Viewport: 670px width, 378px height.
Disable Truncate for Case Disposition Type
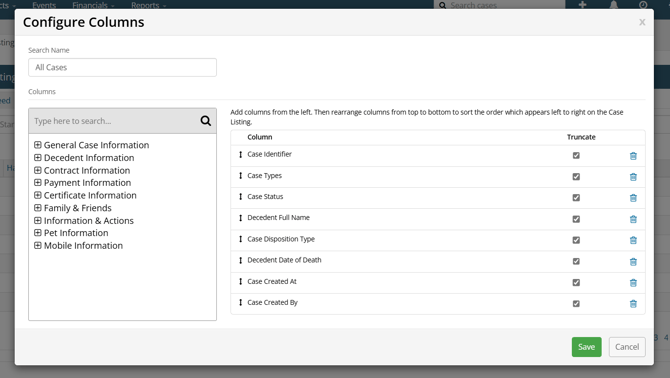point(576,240)
